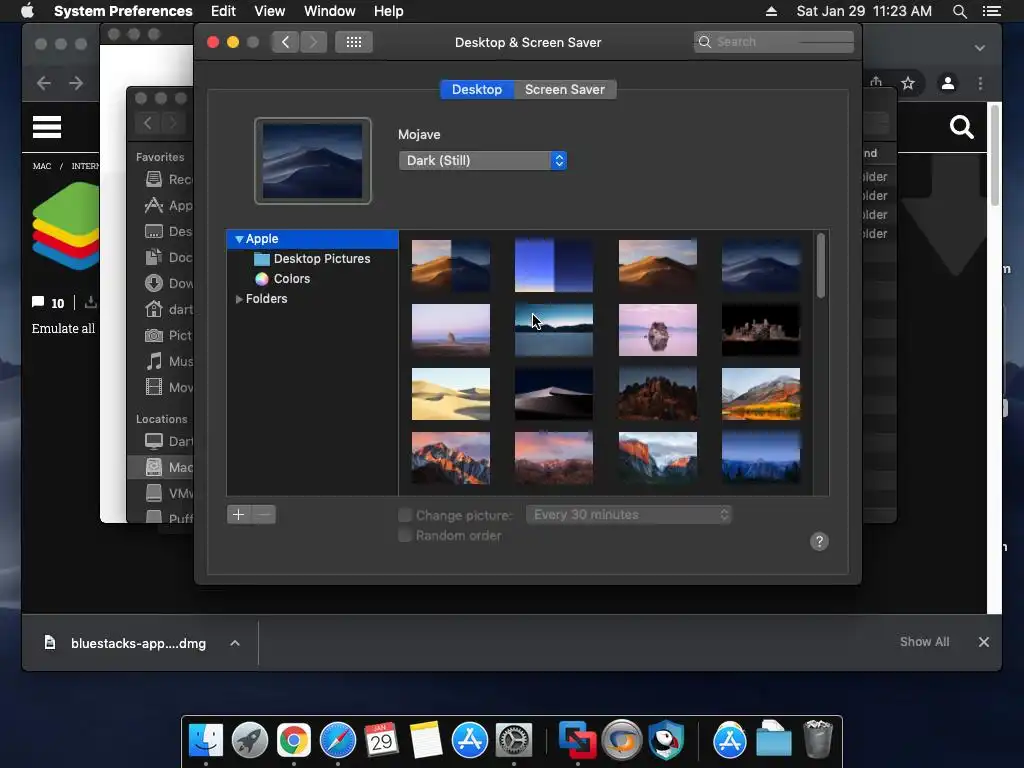This screenshot has height=768, width=1024.
Task: Add a folder with plus button
Action: click(x=238, y=515)
